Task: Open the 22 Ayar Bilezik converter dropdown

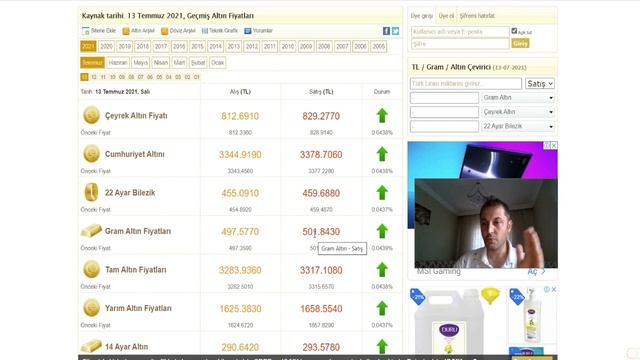Action: click(x=518, y=126)
